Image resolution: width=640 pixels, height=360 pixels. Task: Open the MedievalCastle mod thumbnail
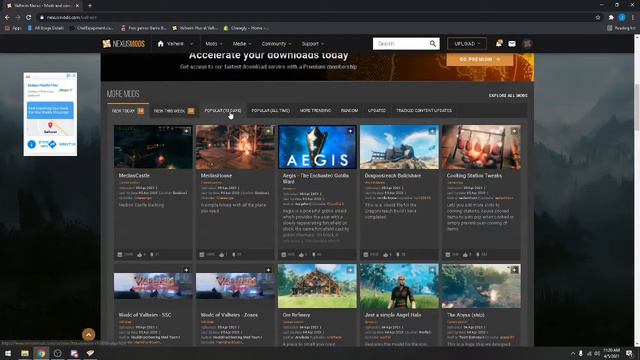[x=153, y=147]
